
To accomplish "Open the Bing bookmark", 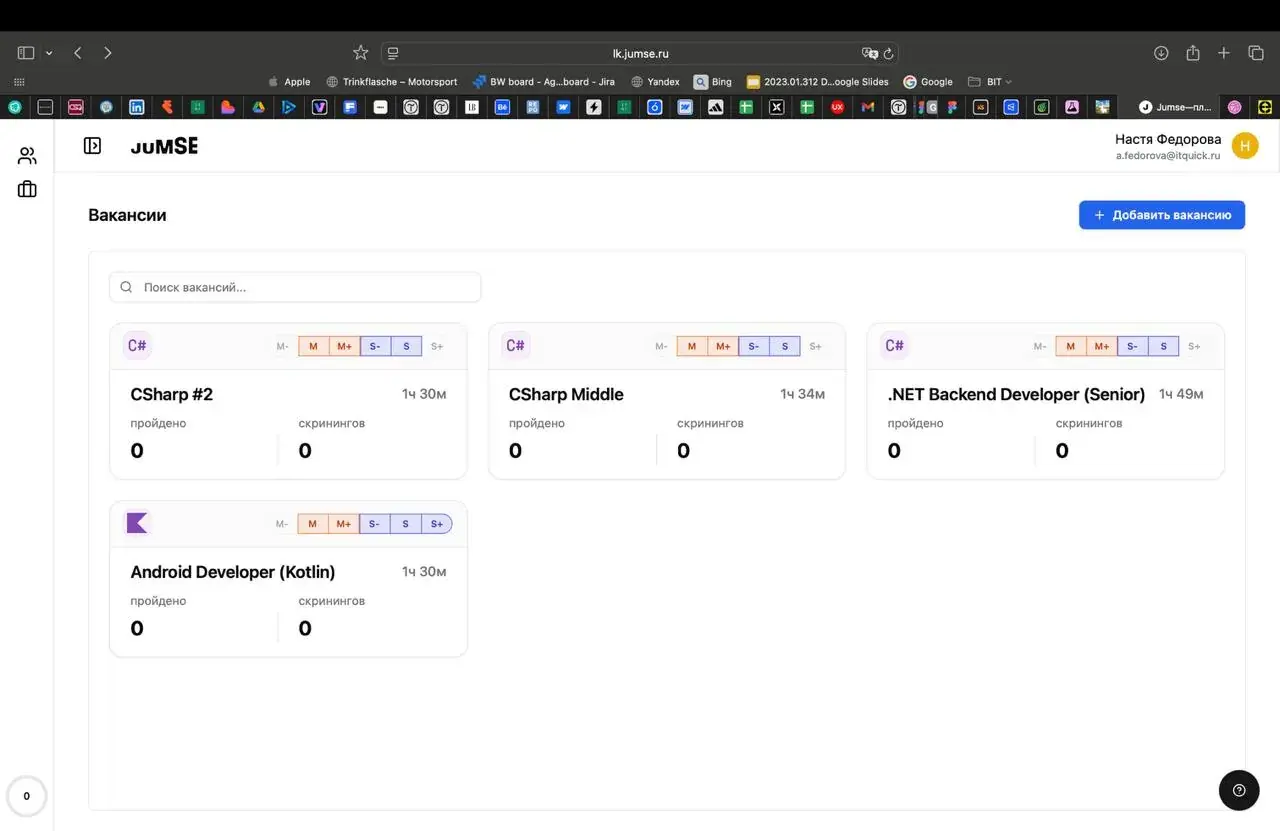I will click(x=713, y=82).
